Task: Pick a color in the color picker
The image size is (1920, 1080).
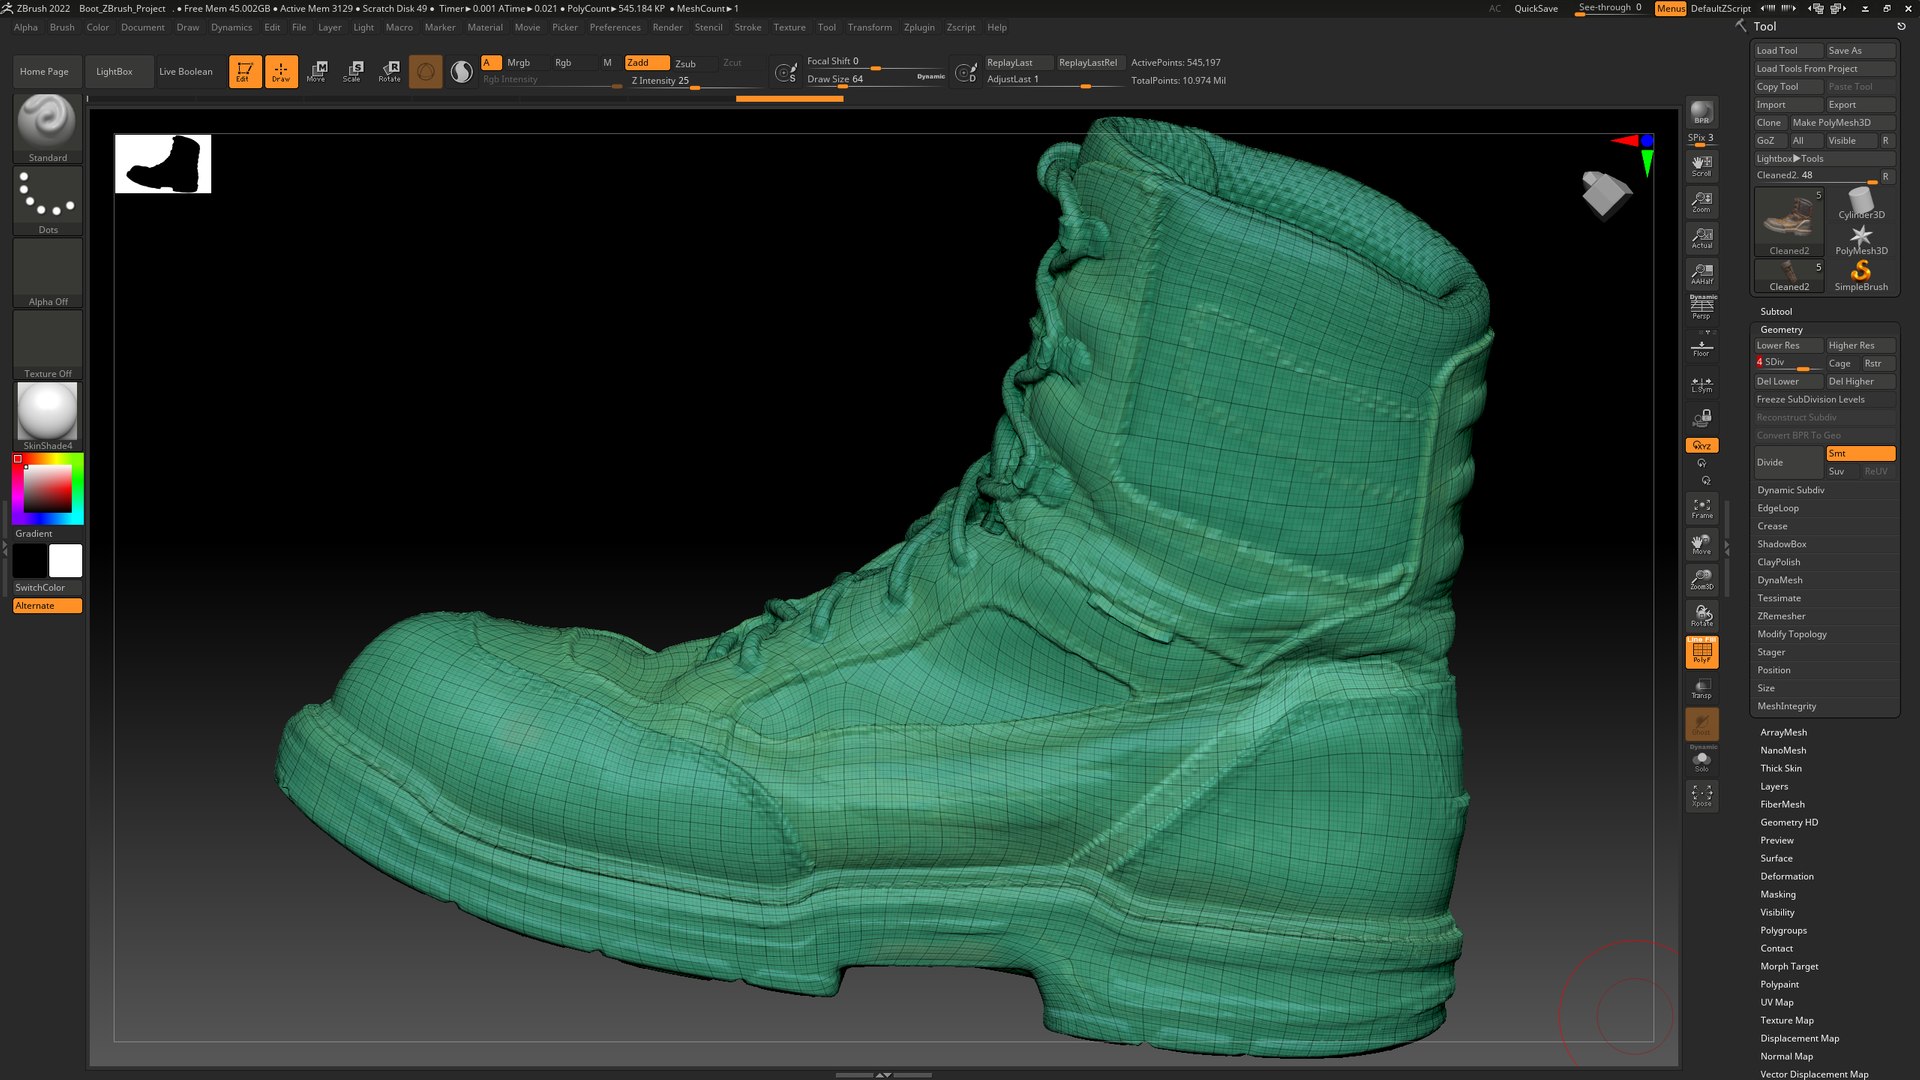Action: point(48,489)
